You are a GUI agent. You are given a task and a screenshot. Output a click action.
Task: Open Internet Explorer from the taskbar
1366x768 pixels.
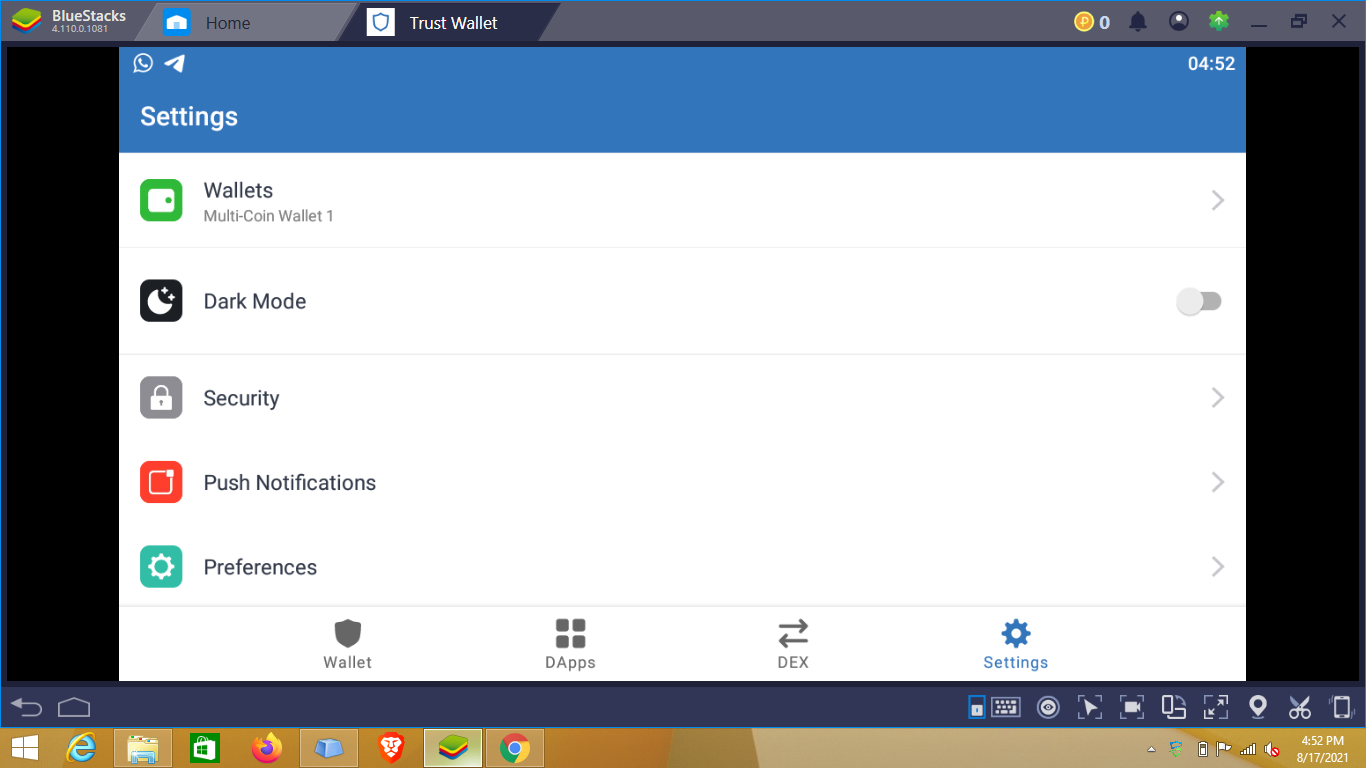tap(81, 748)
